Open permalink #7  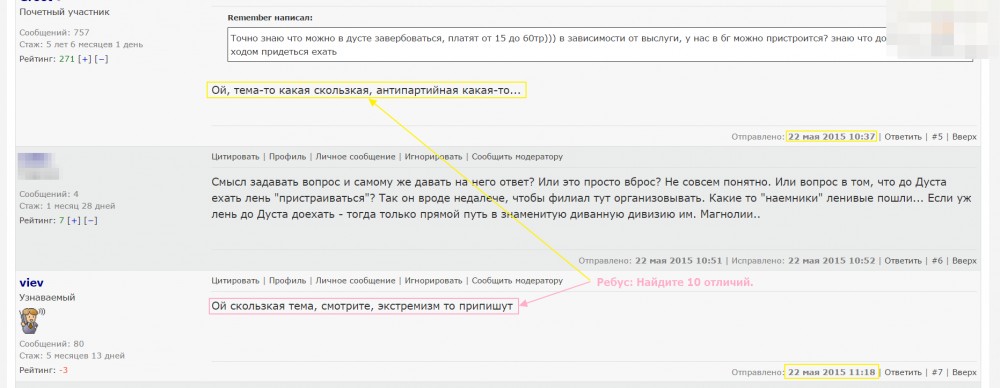coord(937,372)
